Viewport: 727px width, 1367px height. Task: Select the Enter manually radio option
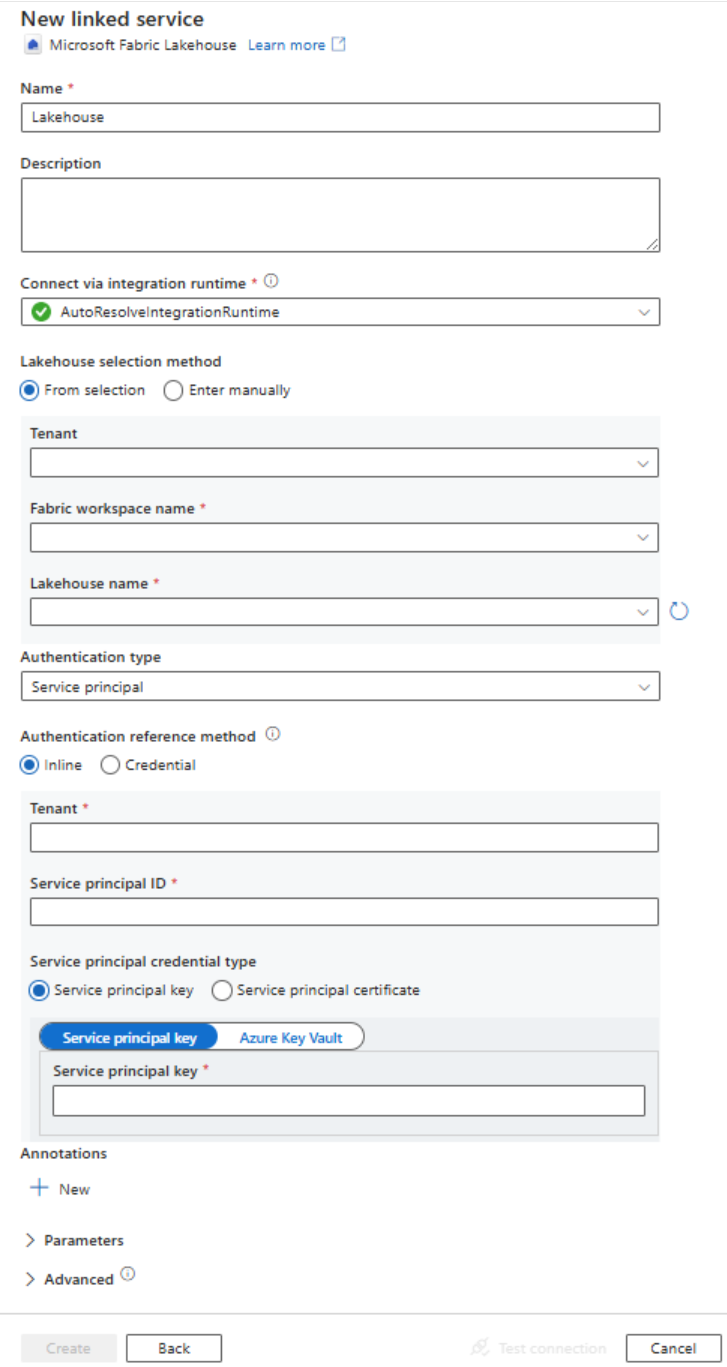tap(174, 390)
